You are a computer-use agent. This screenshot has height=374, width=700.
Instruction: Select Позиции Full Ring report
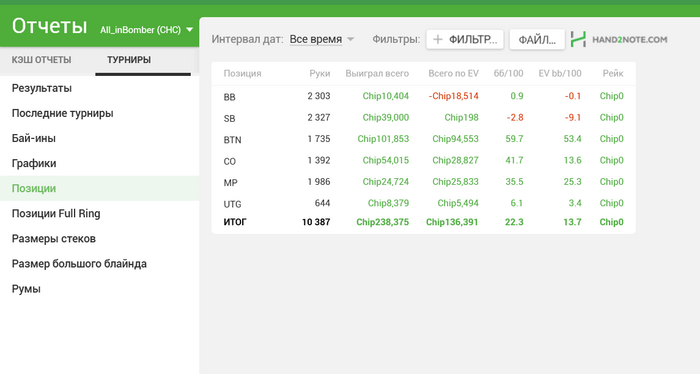pos(56,213)
